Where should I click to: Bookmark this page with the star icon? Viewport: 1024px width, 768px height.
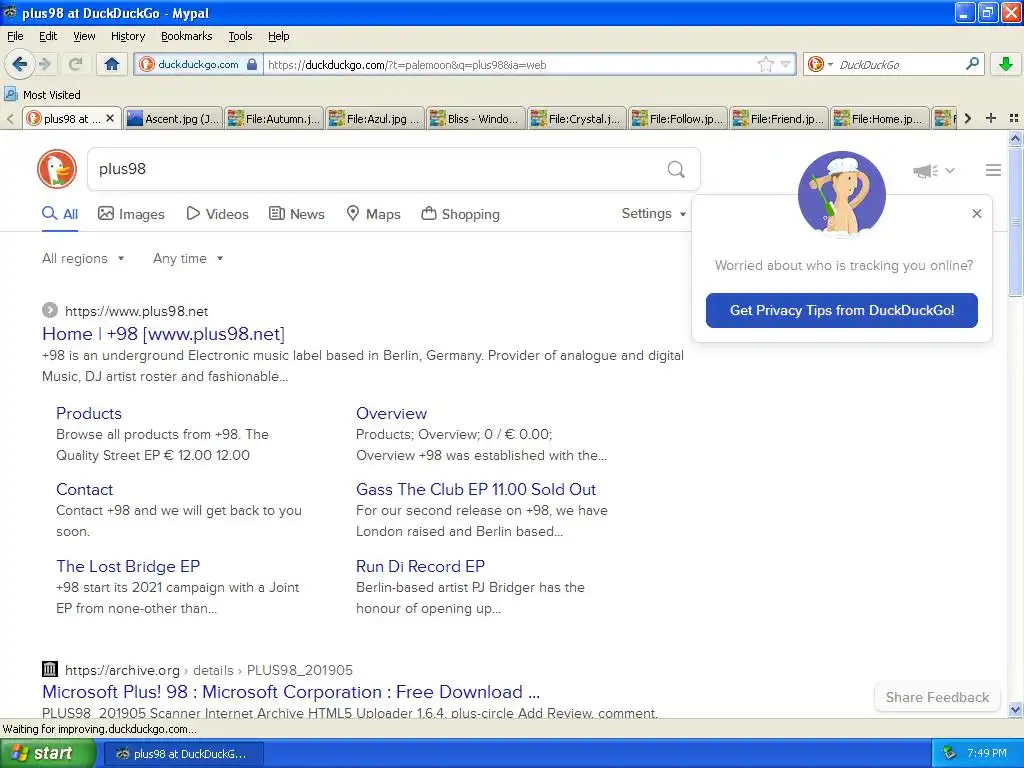pos(765,65)
